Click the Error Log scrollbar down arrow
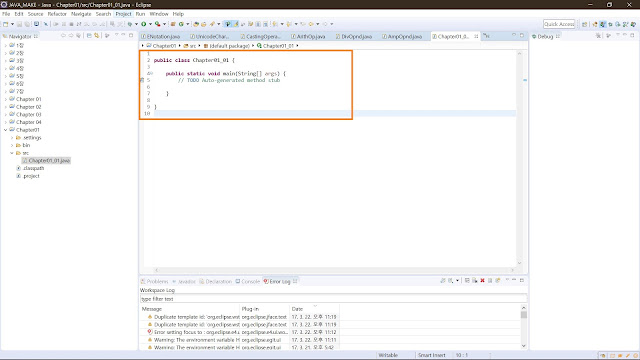This screenshot has height=360, width=640. [524, 346]
